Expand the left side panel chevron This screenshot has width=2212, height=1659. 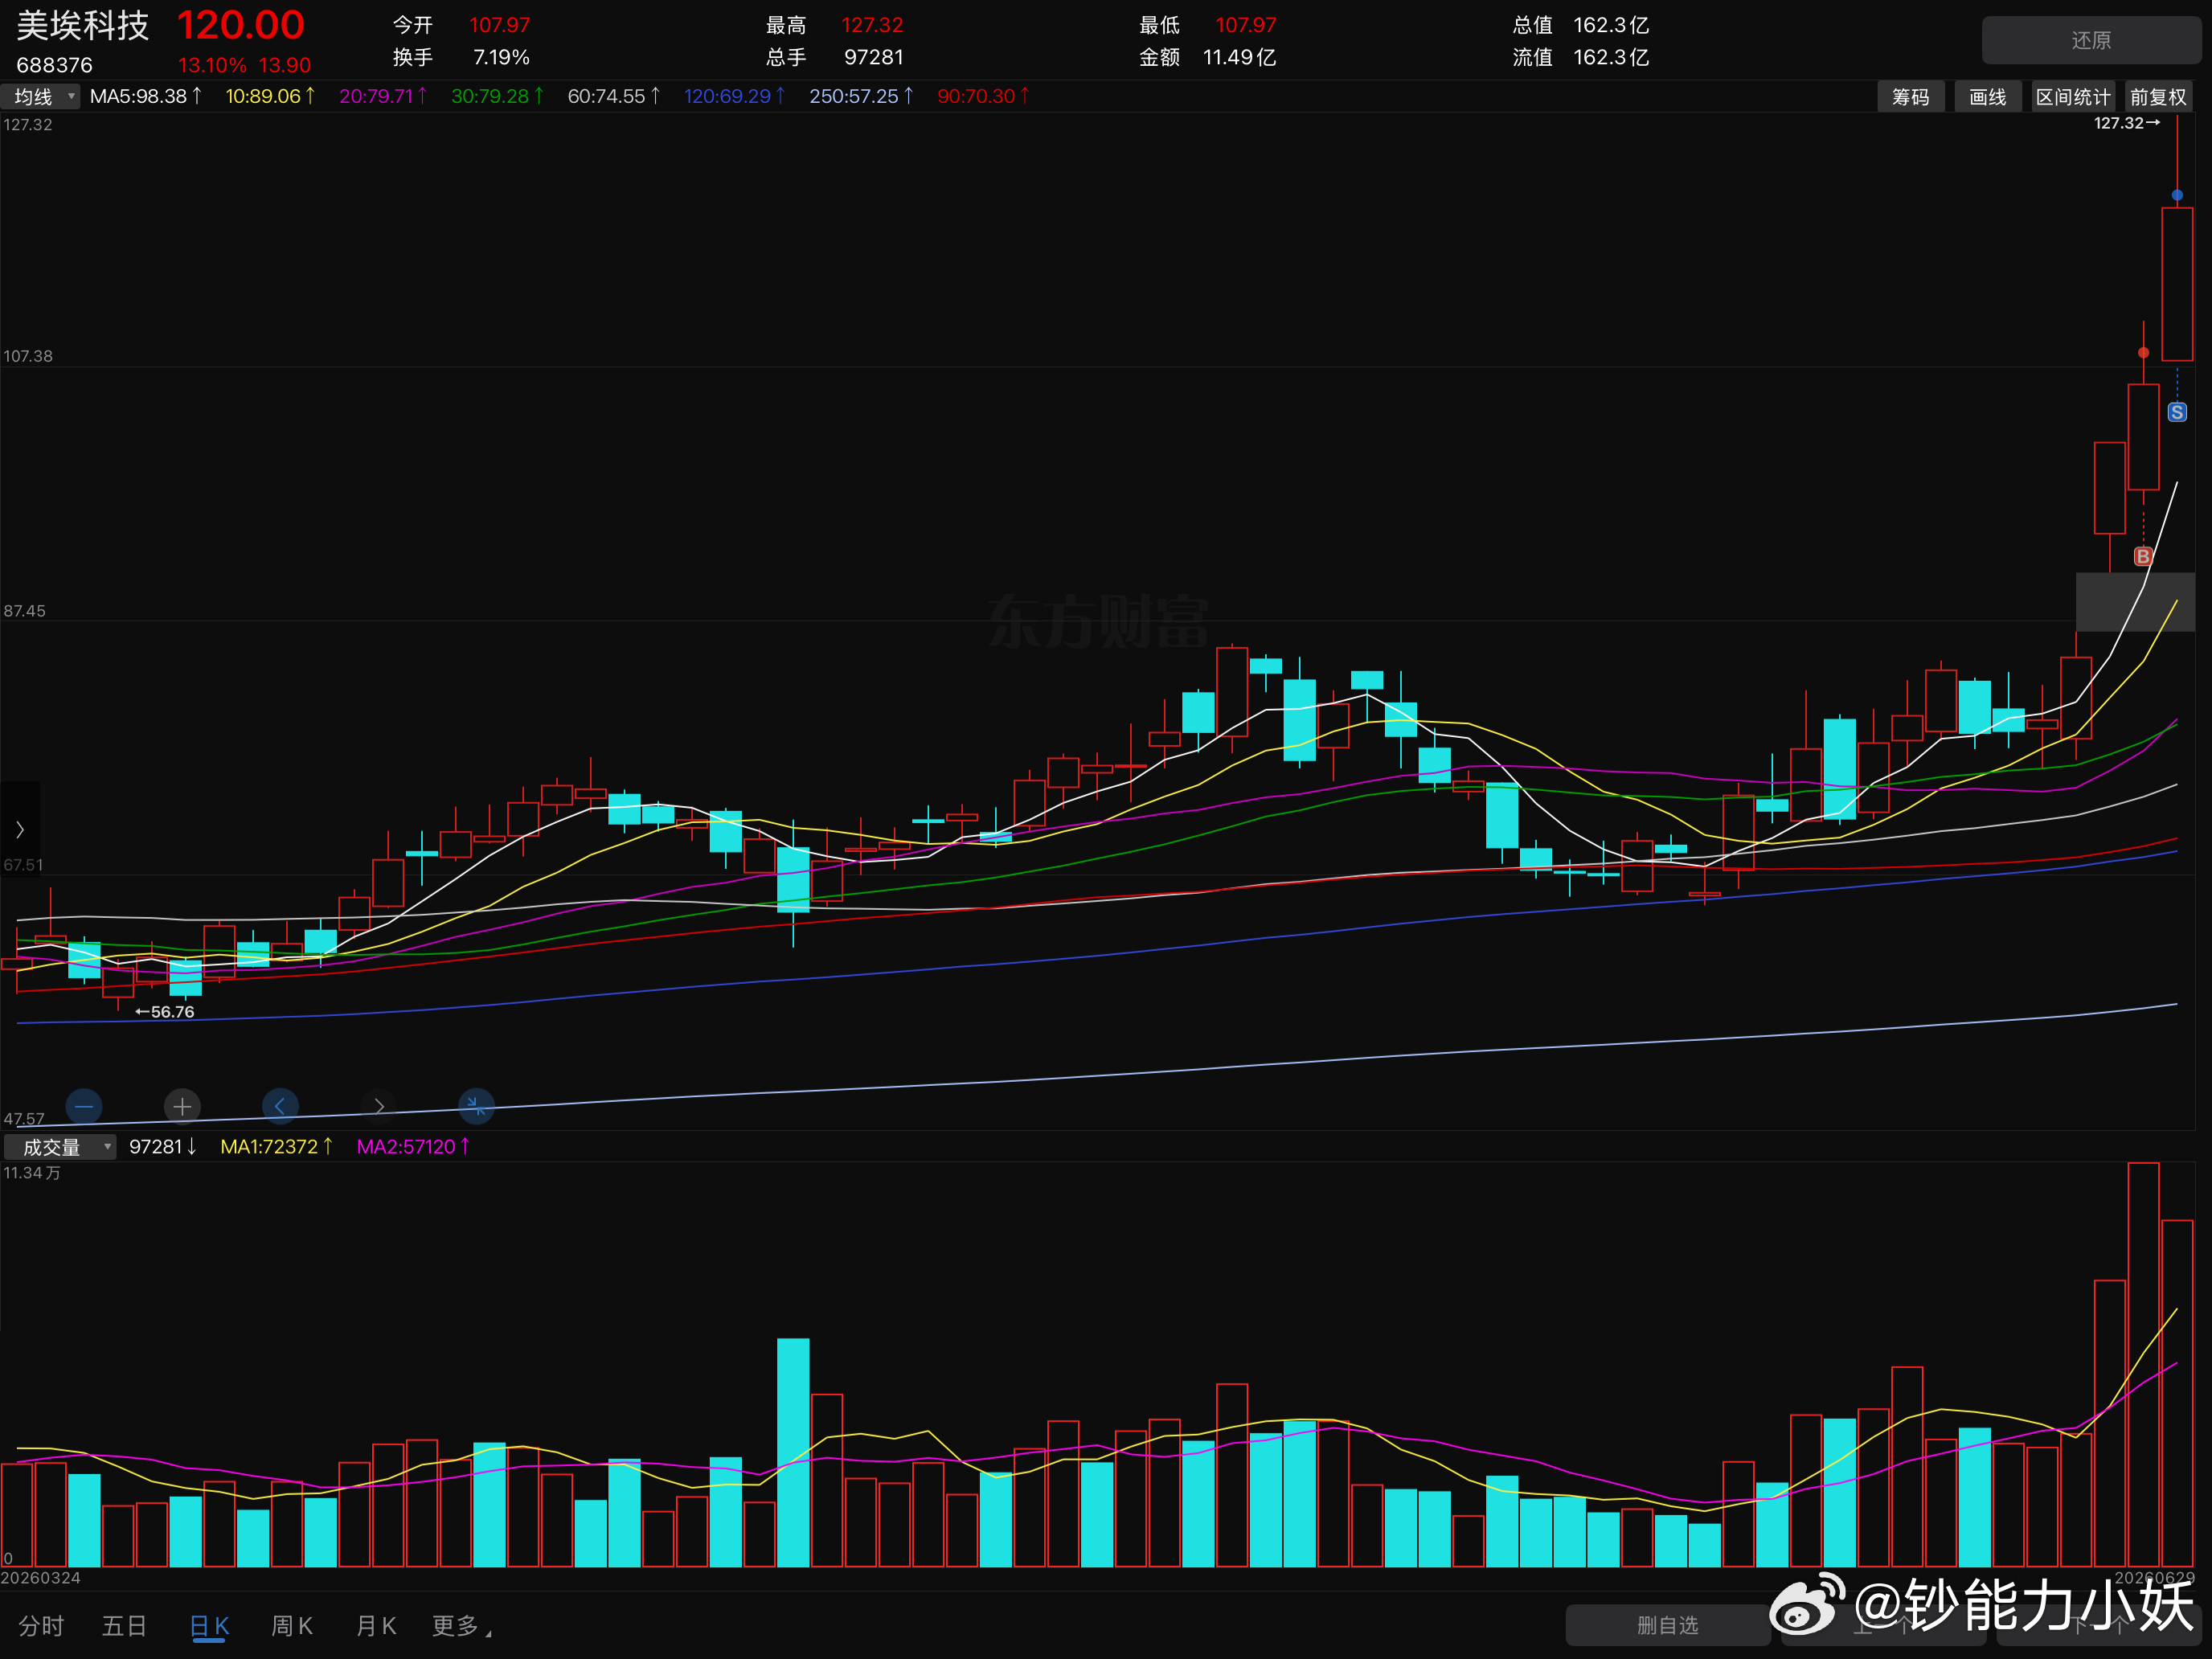(19, 829)
